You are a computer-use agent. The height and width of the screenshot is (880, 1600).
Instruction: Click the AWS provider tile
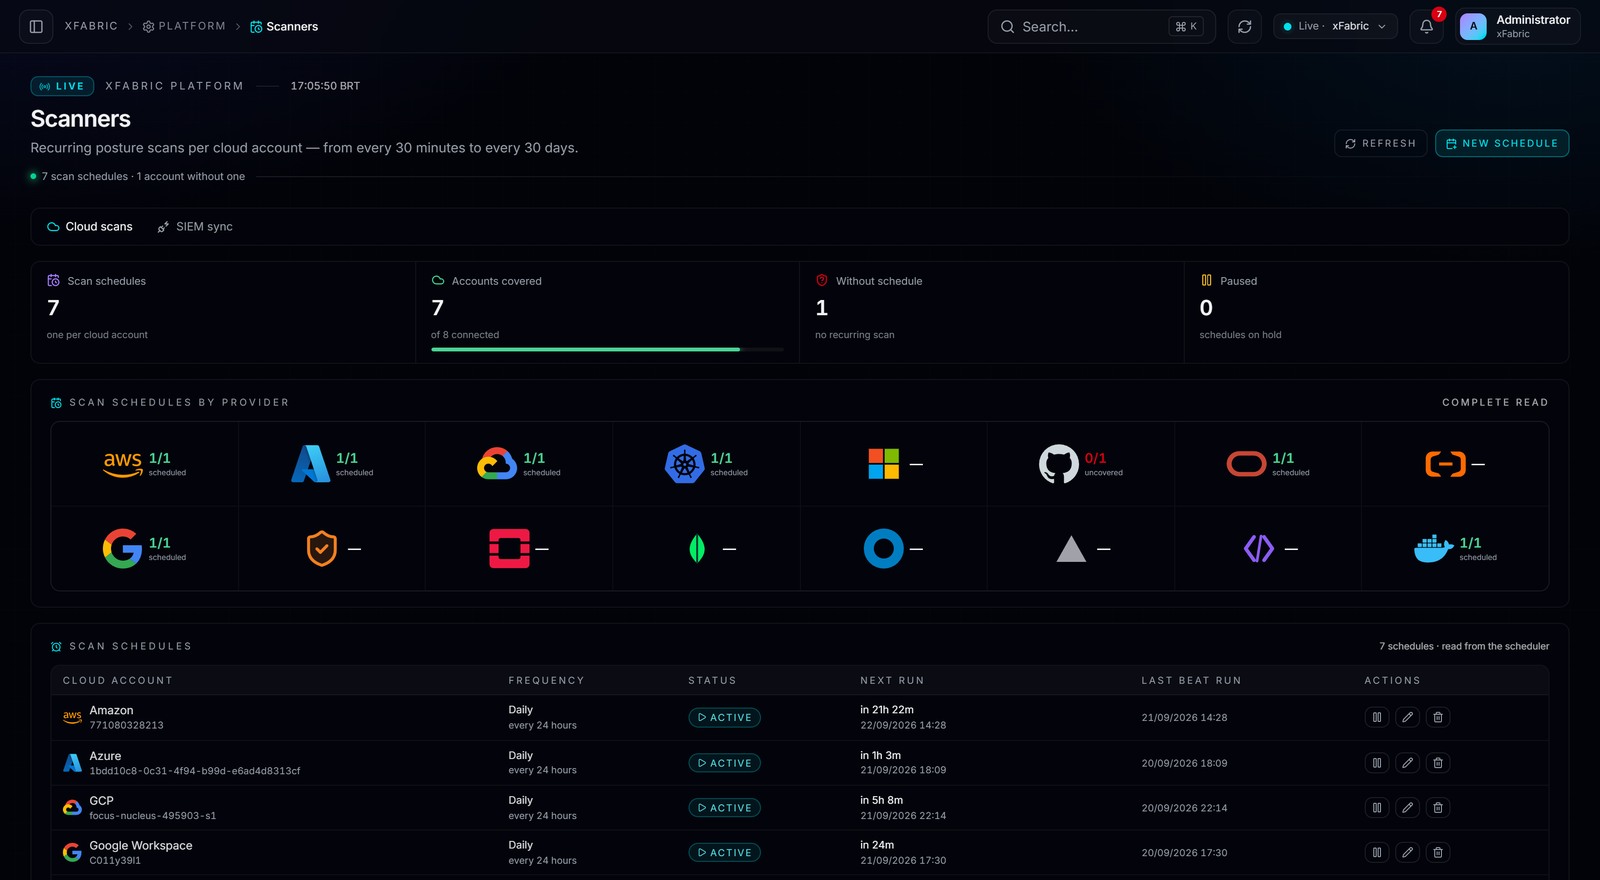pos(145,464)
